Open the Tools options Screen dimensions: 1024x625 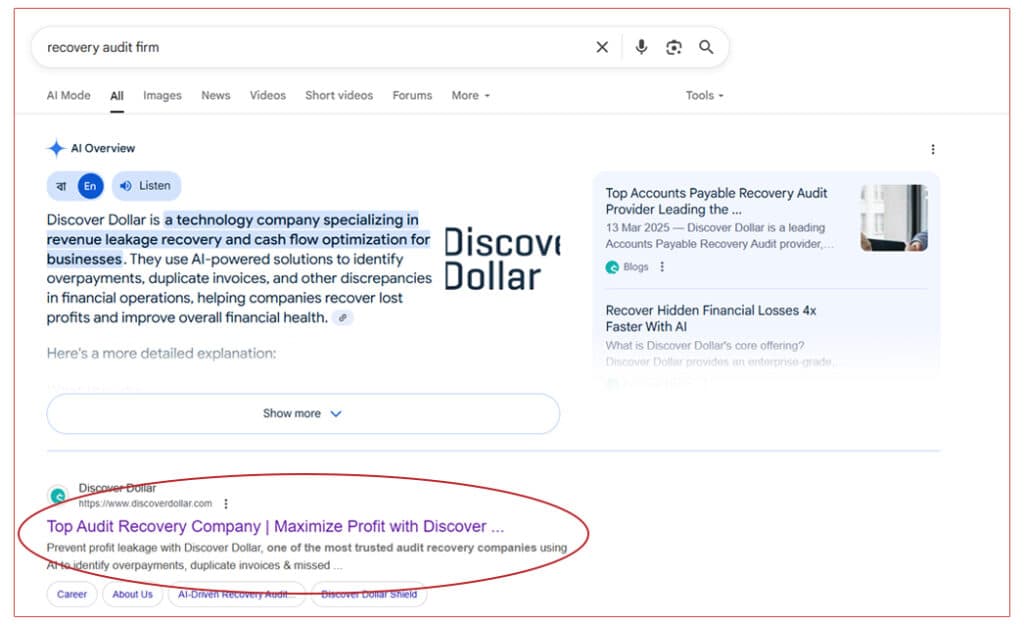tap(704, 95)
